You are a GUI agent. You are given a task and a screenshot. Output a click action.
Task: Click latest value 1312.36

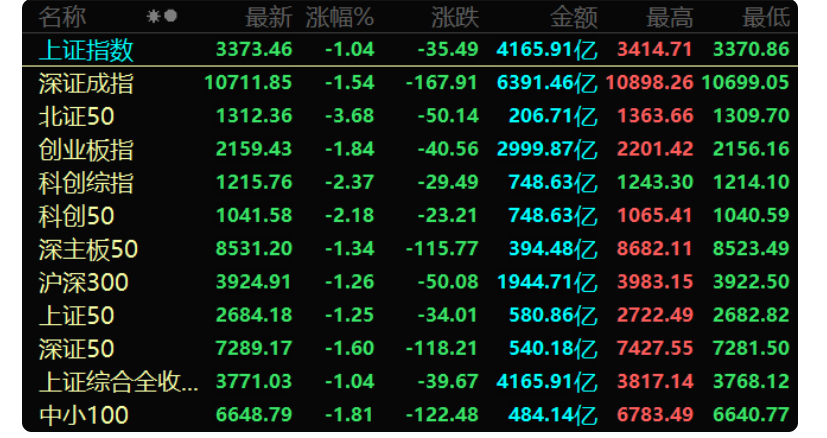(254, 116)
